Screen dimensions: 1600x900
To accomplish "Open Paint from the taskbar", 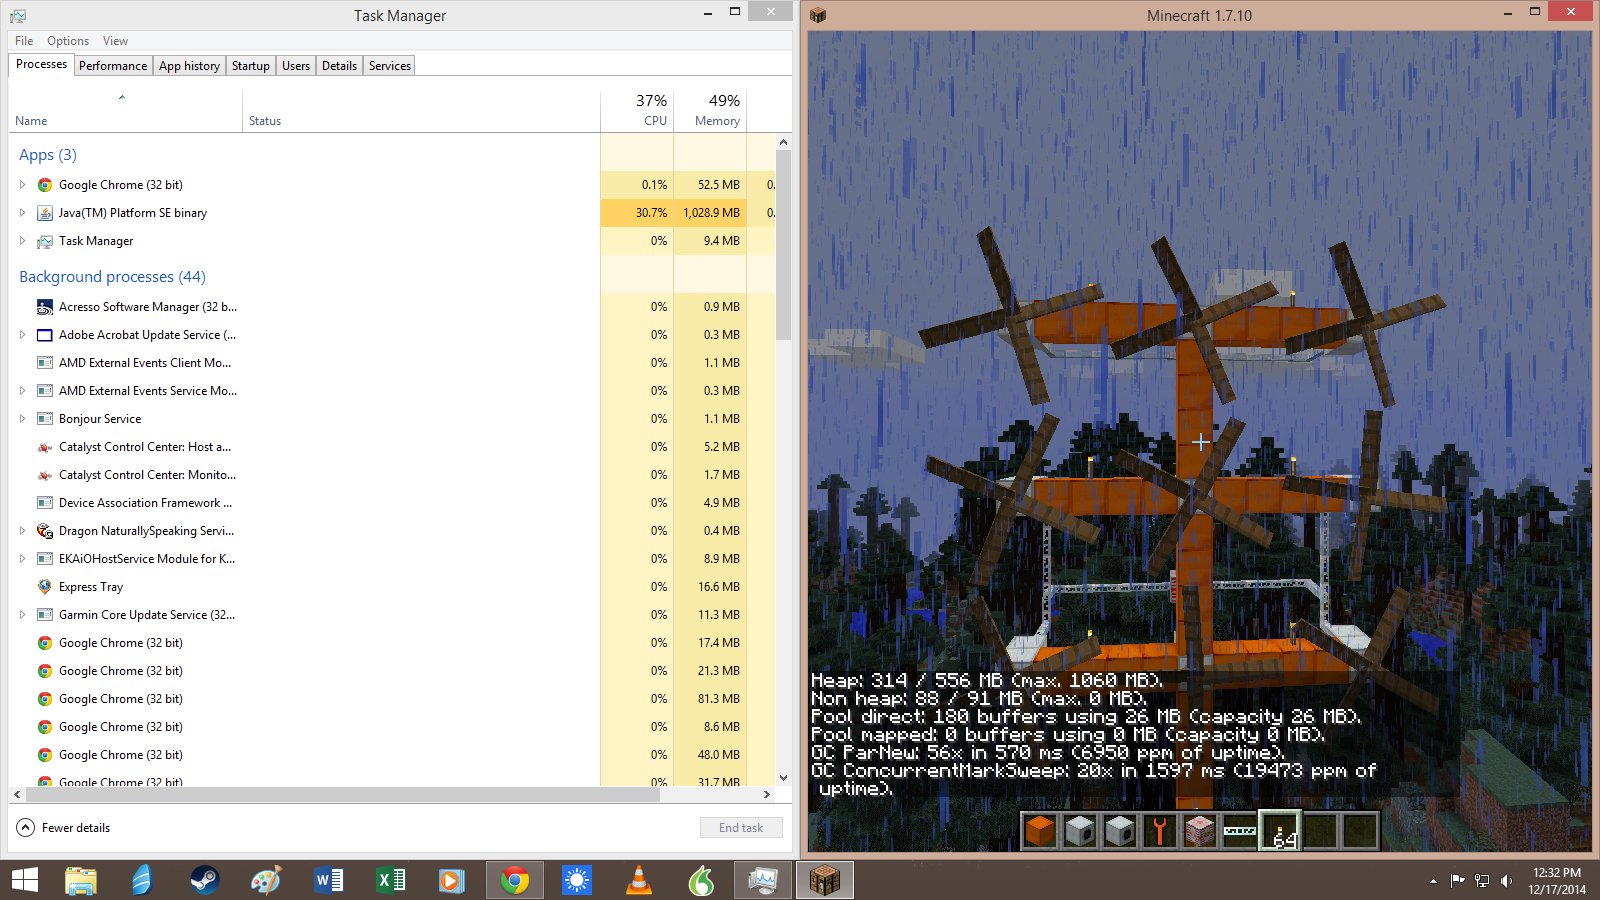I will [266, 880].
